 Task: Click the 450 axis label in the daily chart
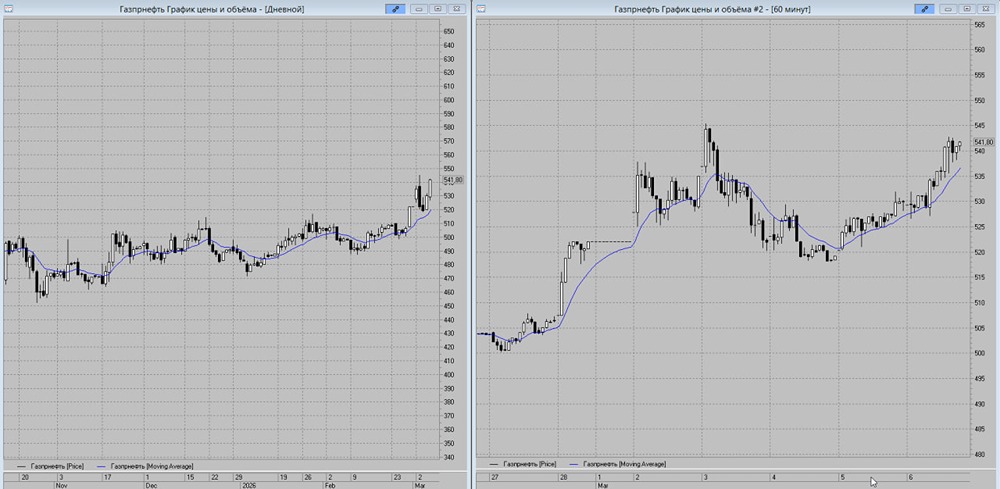point(449,306)
